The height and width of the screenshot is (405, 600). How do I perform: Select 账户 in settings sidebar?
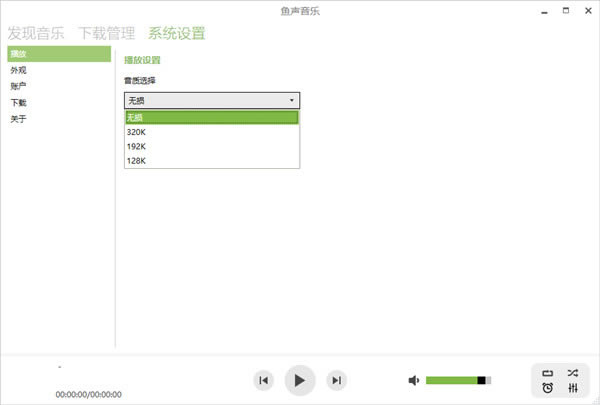(59, 86)
